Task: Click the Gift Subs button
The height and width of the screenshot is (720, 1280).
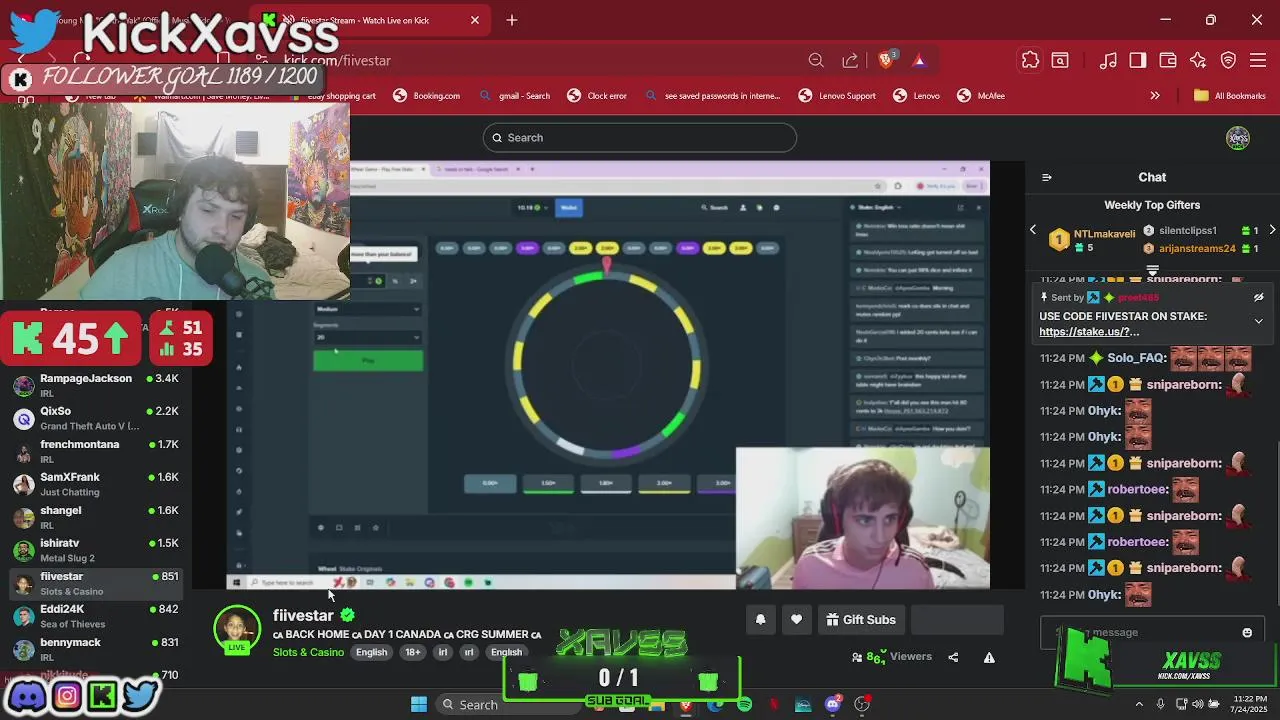Action: 860,620
